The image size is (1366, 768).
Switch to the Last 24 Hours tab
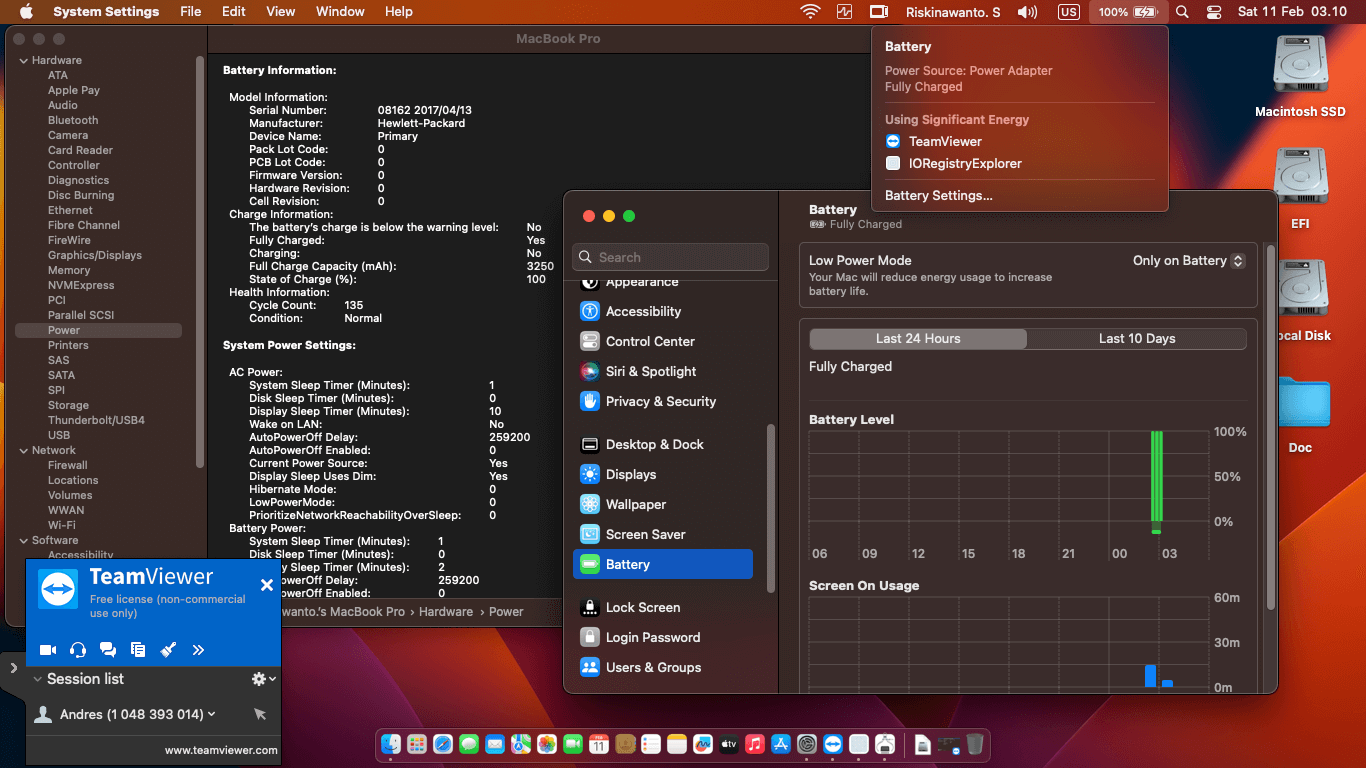[918, 339]
